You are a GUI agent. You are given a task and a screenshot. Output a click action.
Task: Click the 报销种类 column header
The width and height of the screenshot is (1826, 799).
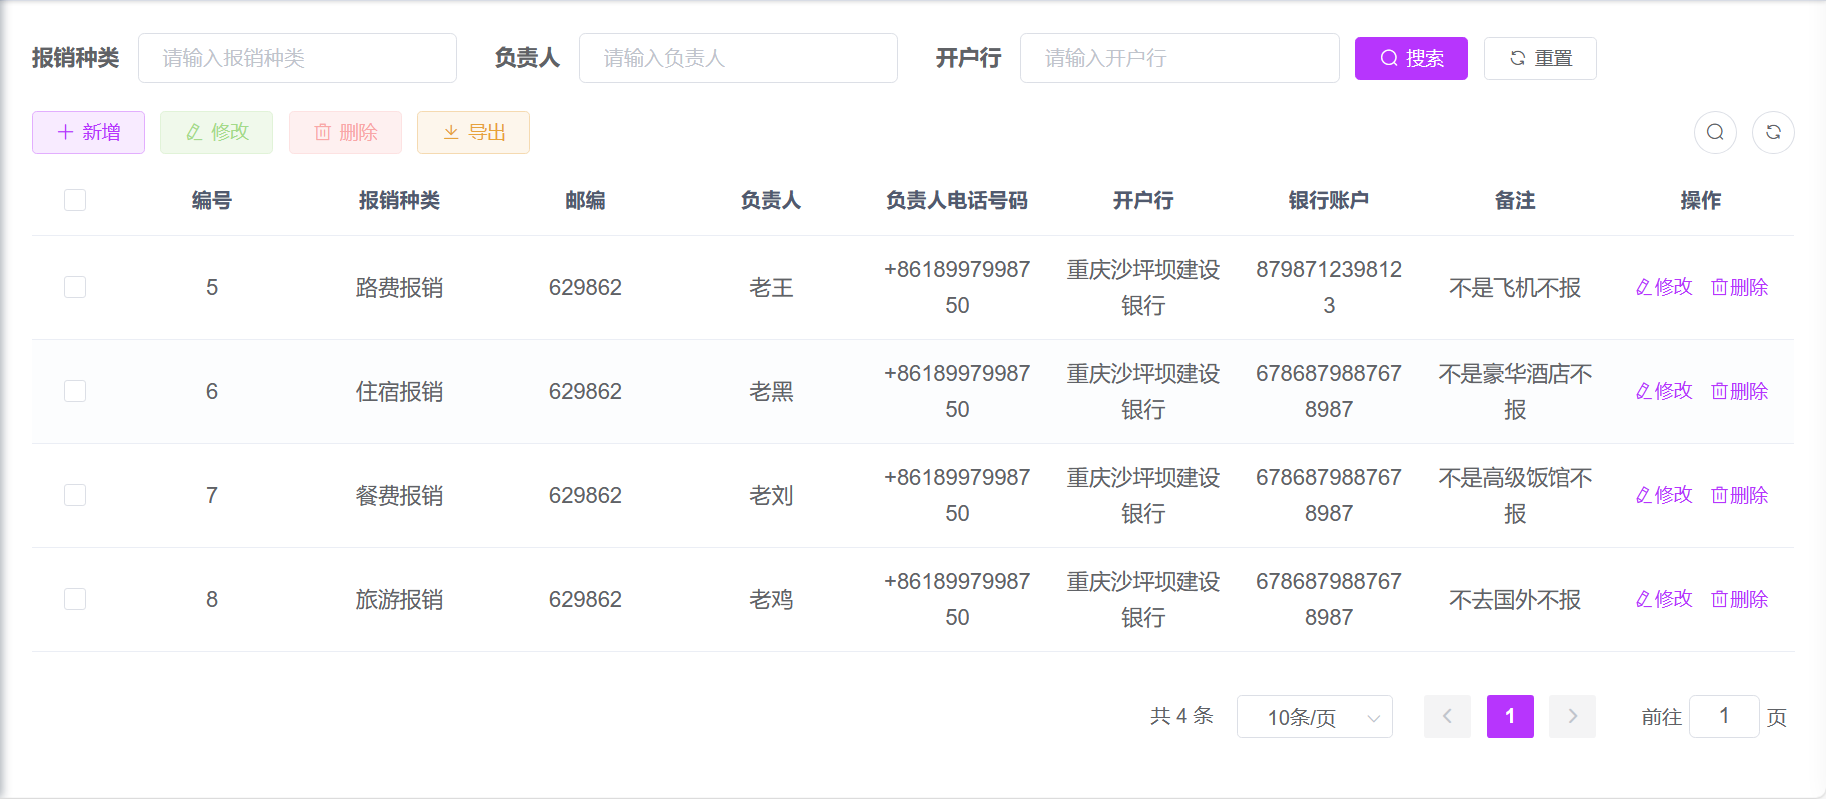(399, 201)
